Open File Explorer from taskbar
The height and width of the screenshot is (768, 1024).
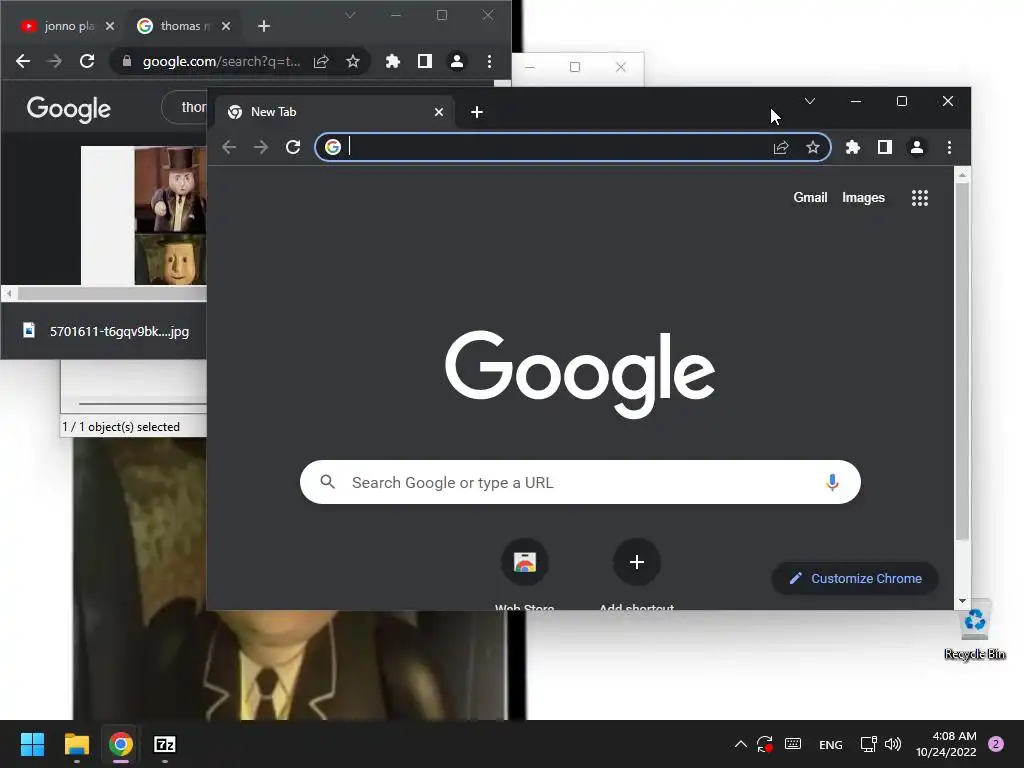point(76,744)
